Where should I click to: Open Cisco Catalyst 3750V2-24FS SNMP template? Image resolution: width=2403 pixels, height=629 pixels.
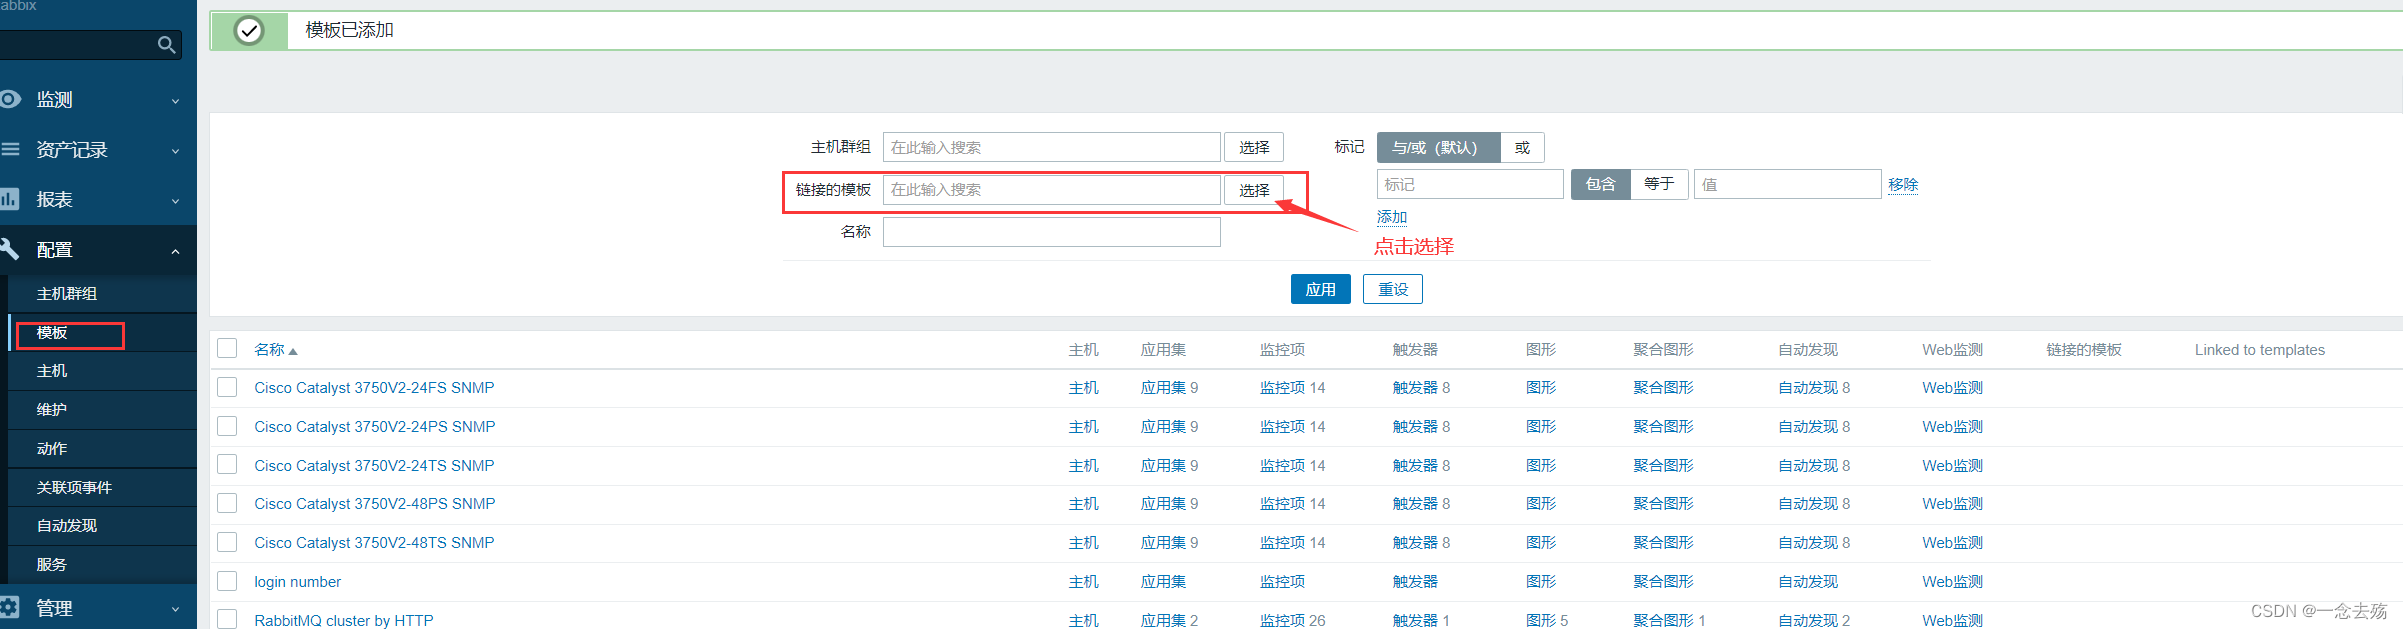click(374, 388)
